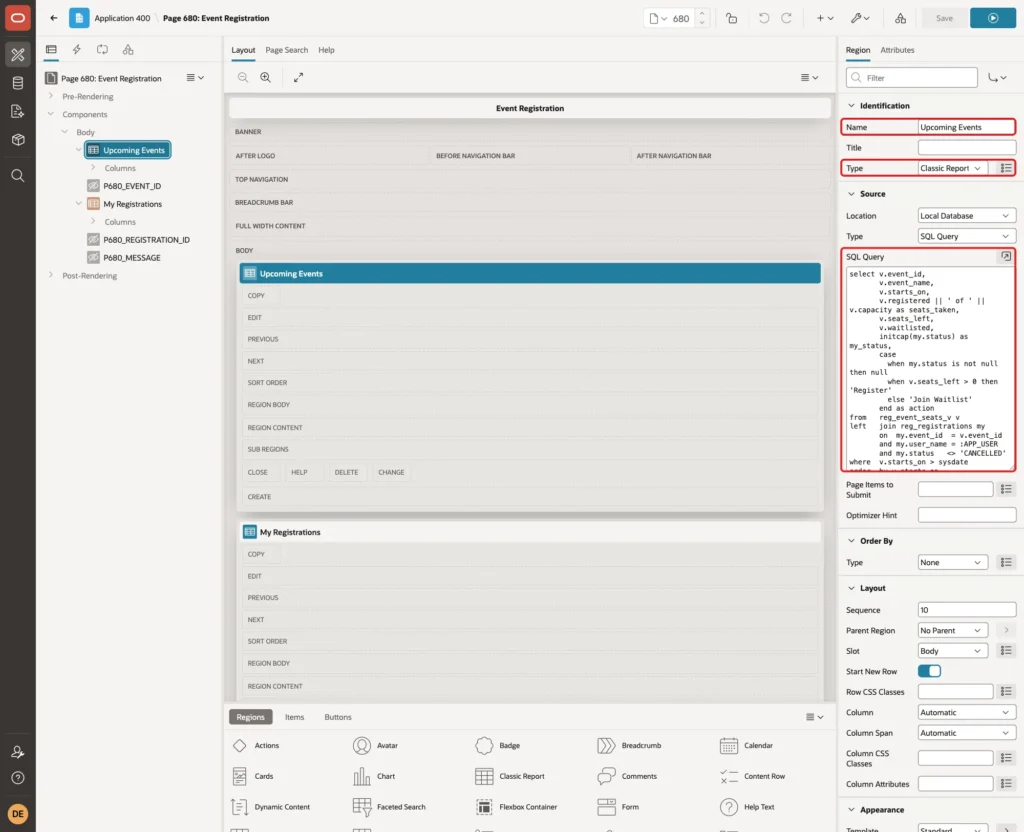Collapse the Upcoming Events tree node
Viewport: 1024px width, 832px height.
(x=78, y=150)
